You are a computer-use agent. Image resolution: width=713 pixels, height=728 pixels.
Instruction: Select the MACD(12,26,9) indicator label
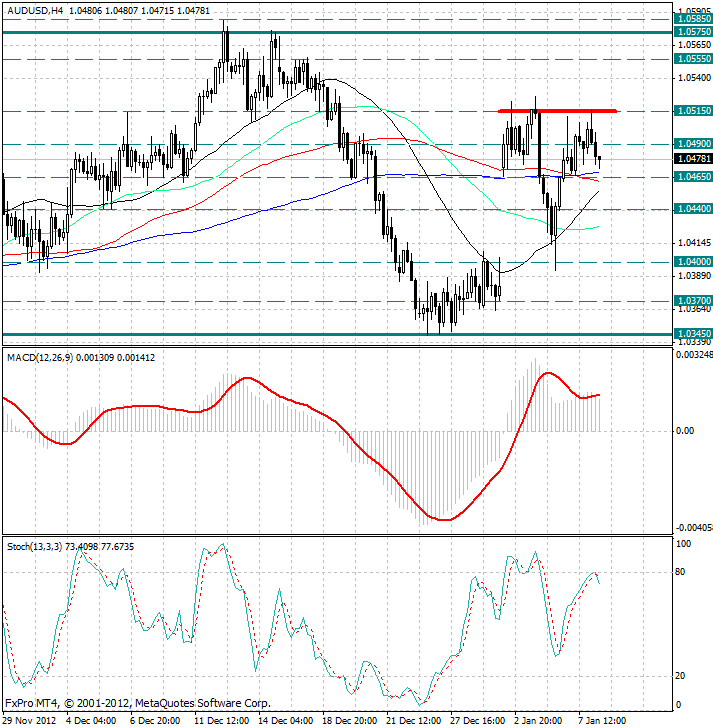click(46, 357)
